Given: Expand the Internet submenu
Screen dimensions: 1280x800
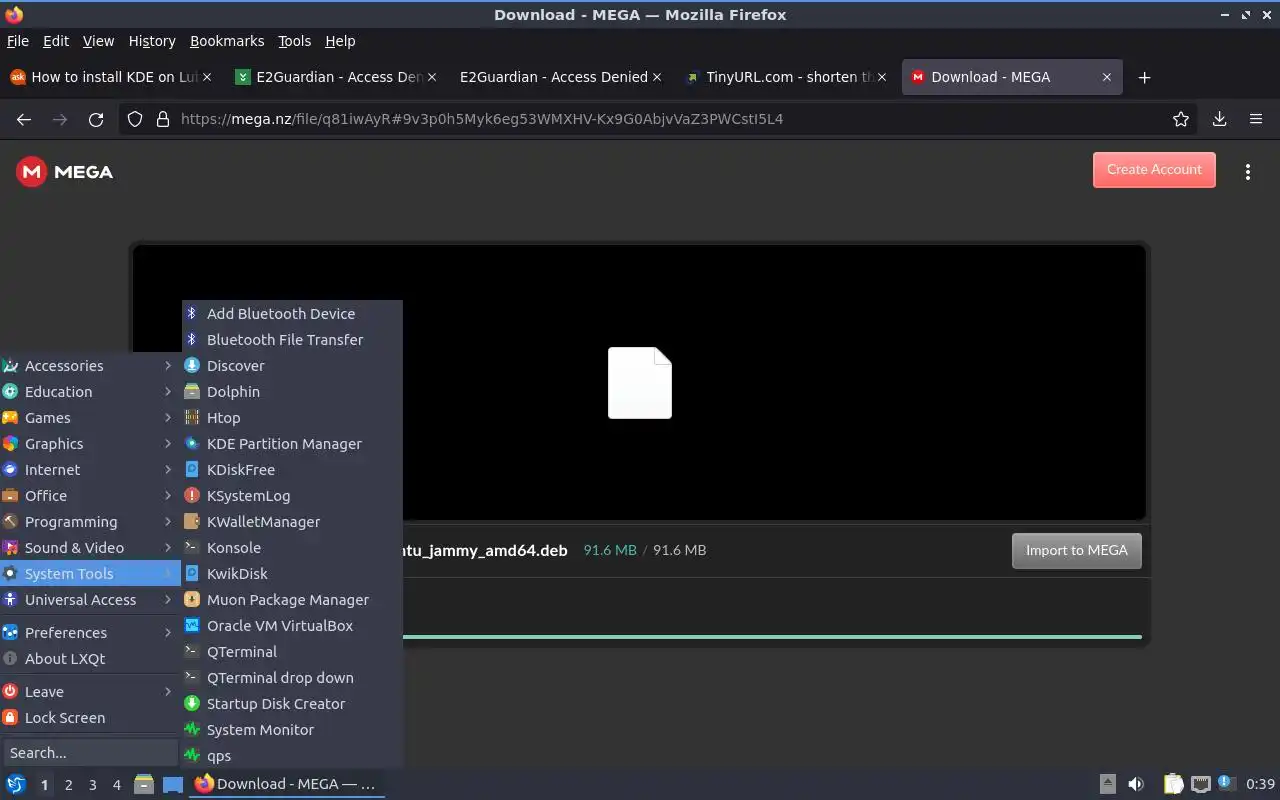Looking at the screenshot, I should click(x=90, y=469).
